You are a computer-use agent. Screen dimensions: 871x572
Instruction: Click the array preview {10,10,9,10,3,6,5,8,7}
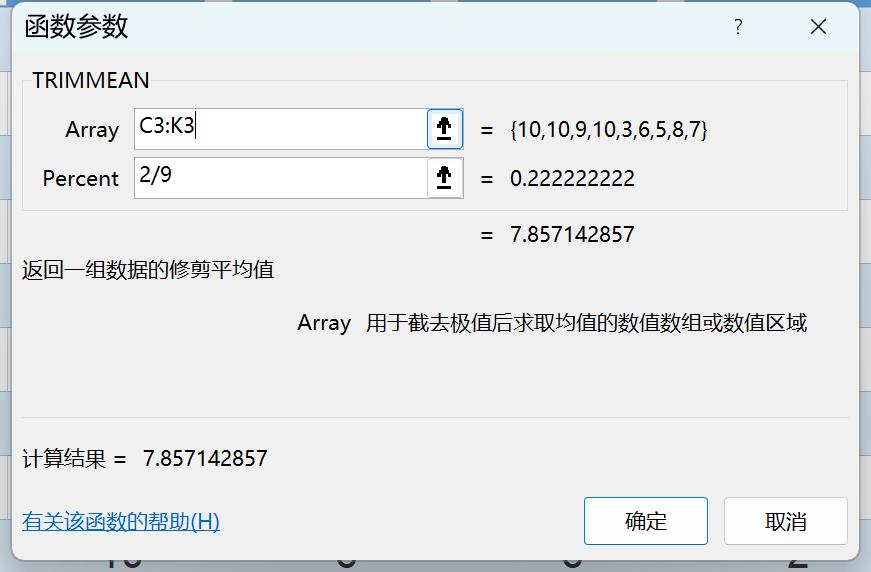(609, 129)
